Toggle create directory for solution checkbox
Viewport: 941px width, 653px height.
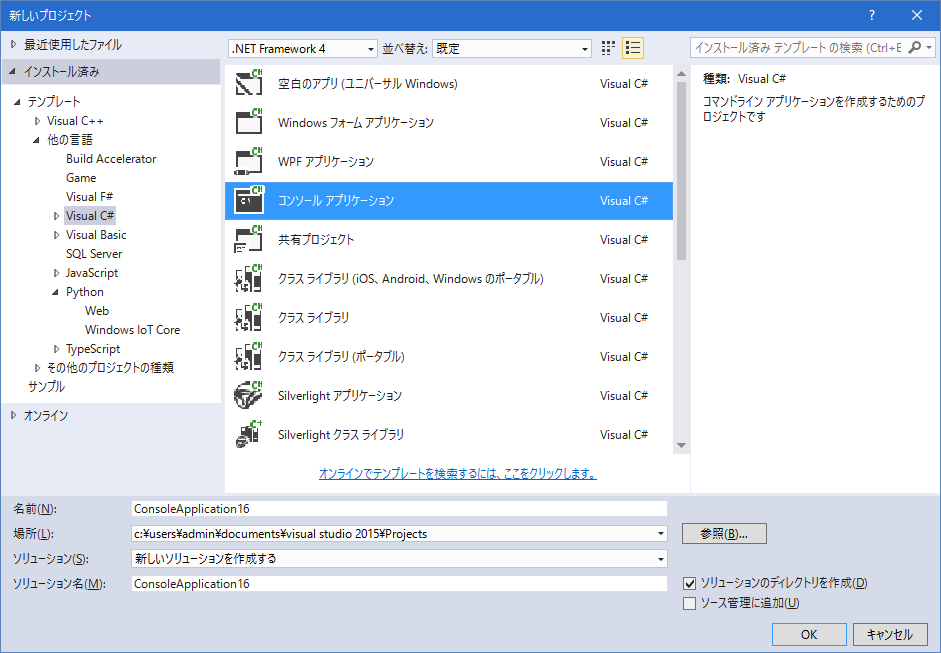point(689,583)
